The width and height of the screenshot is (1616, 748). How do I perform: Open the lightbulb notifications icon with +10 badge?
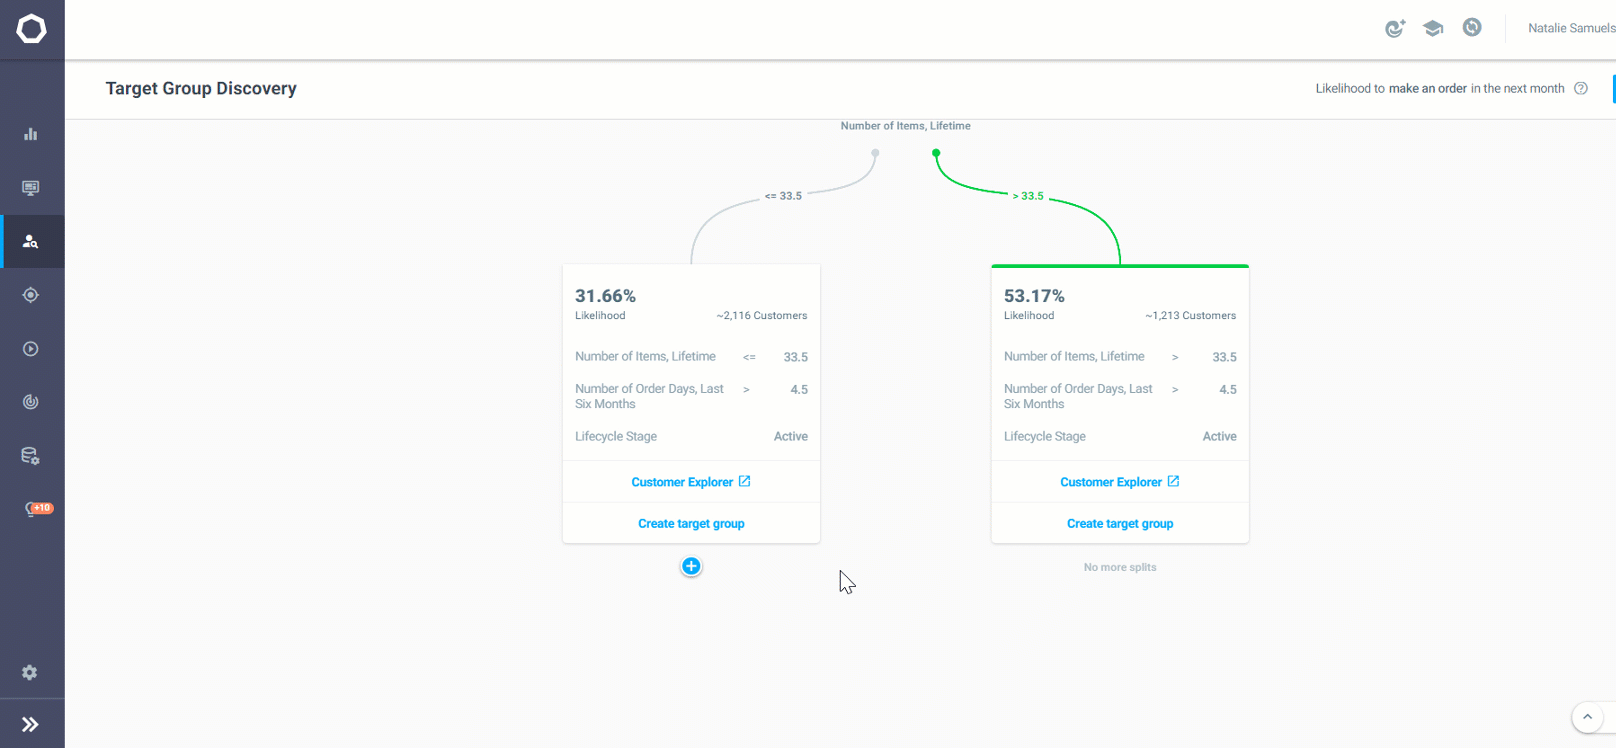37,509
